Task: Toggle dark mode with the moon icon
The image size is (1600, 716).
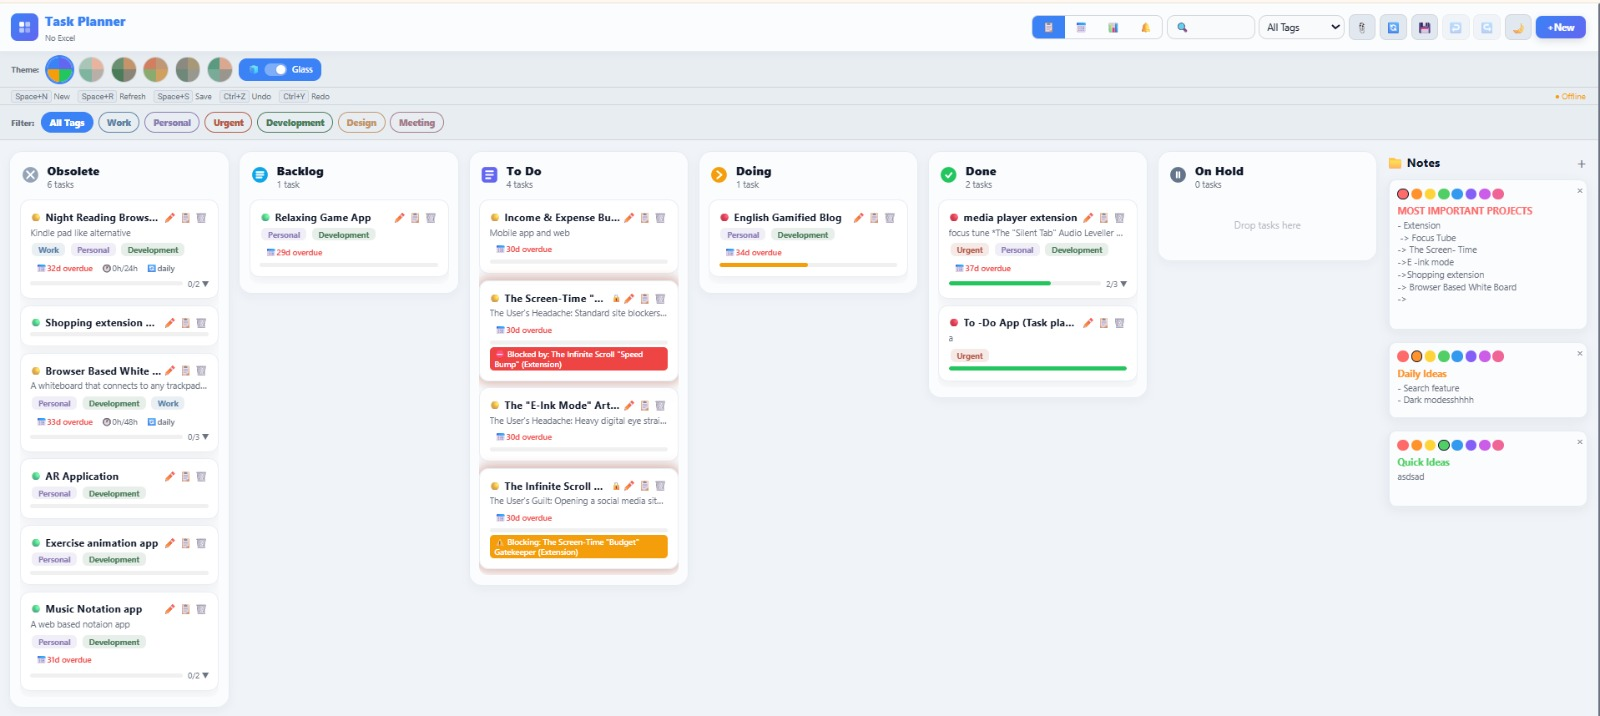Action: (x=1518, y=28)
